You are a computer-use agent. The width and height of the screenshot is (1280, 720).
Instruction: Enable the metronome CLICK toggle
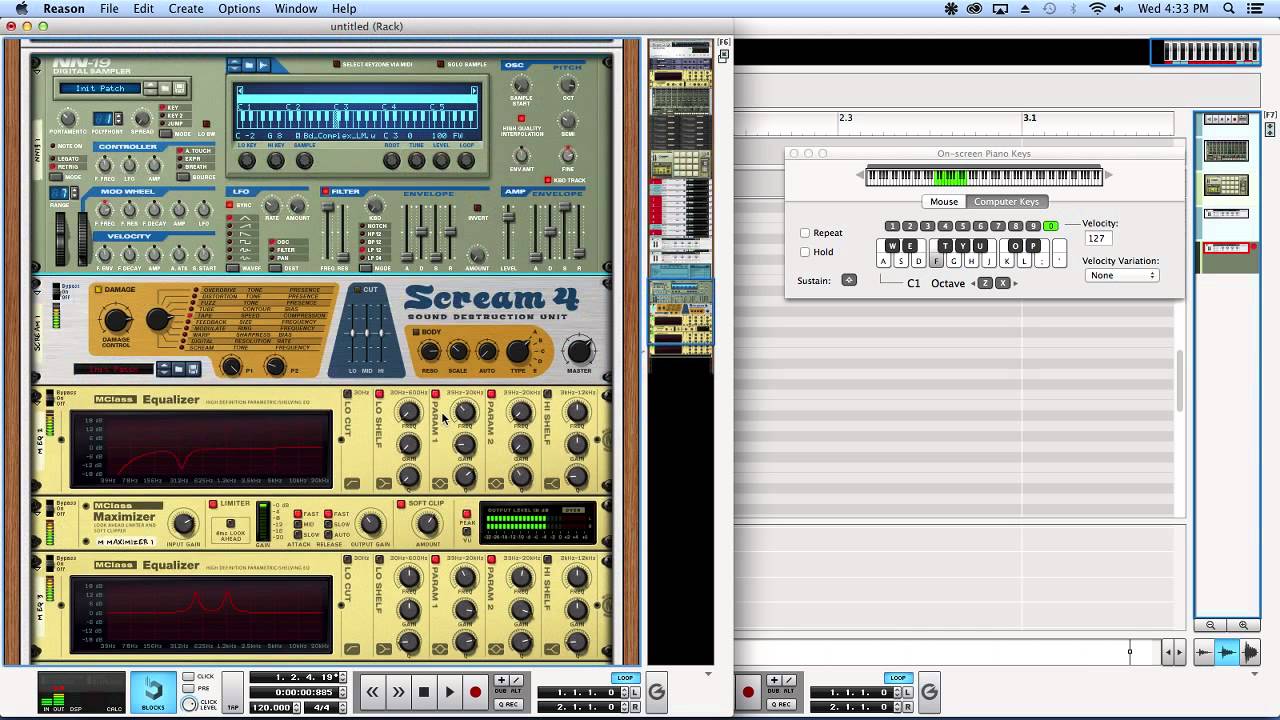coord(188,677)
